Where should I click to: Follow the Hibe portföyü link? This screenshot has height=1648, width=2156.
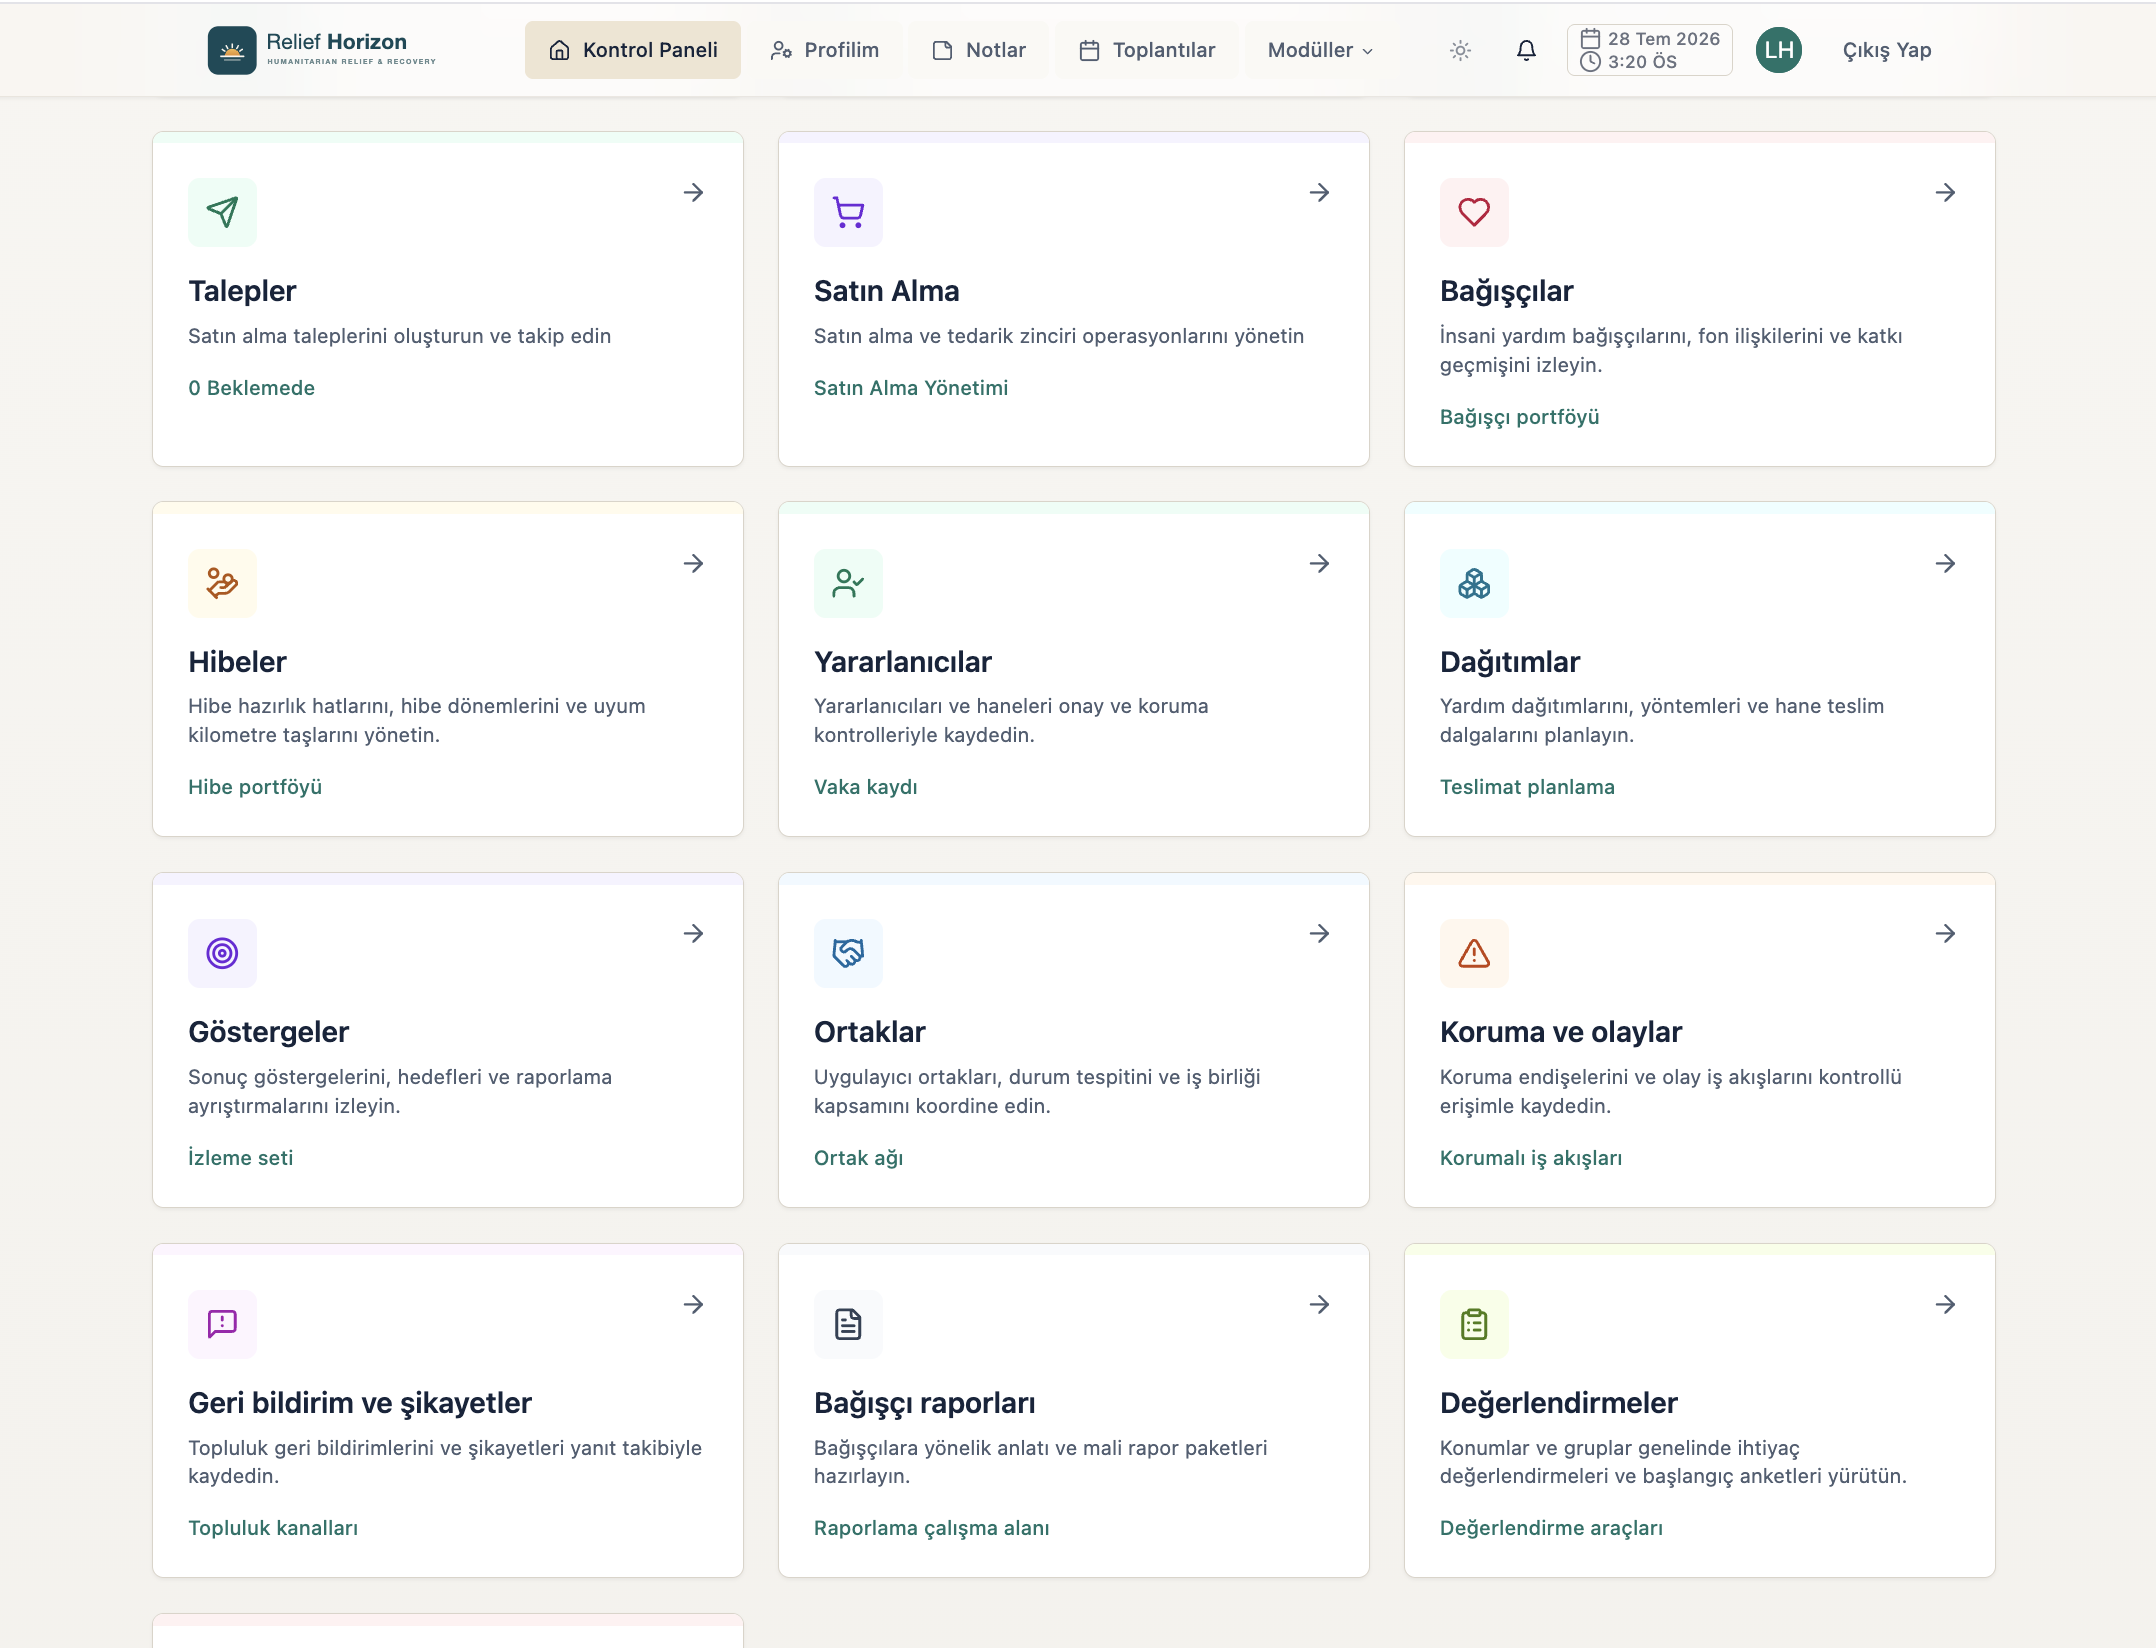[x=255, y=787]
